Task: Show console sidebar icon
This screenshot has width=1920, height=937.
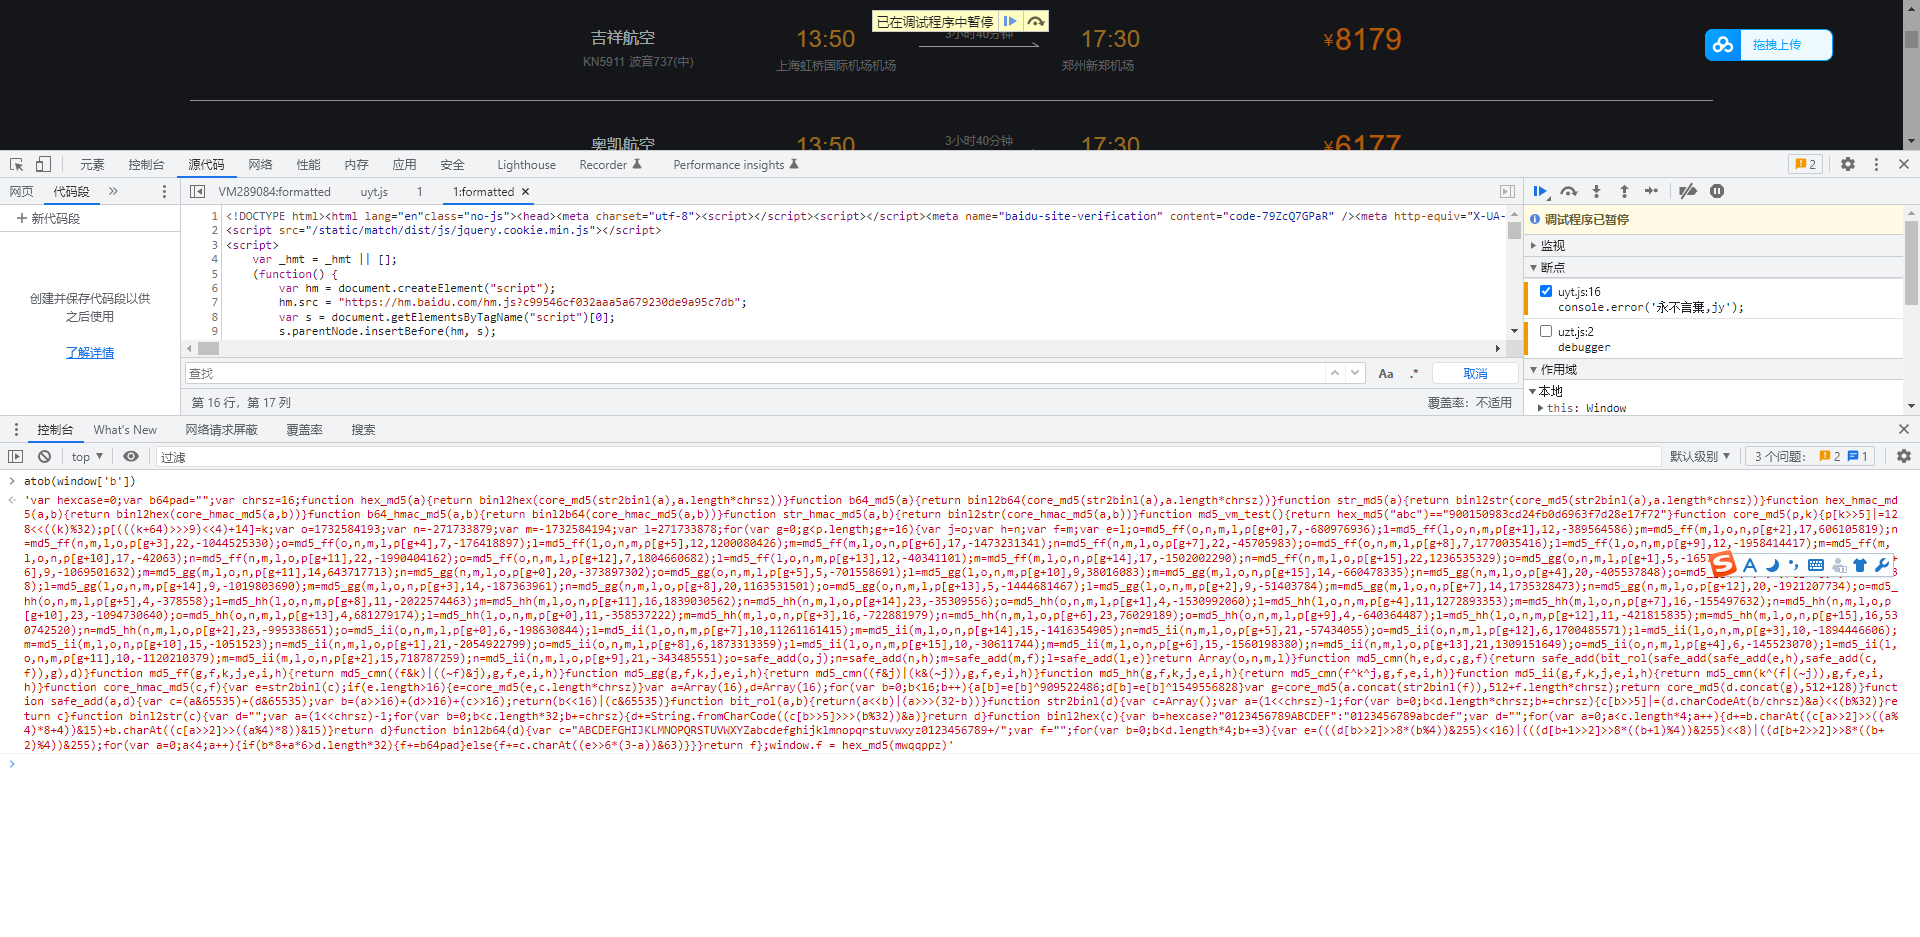Action: [x=15, y=456]
